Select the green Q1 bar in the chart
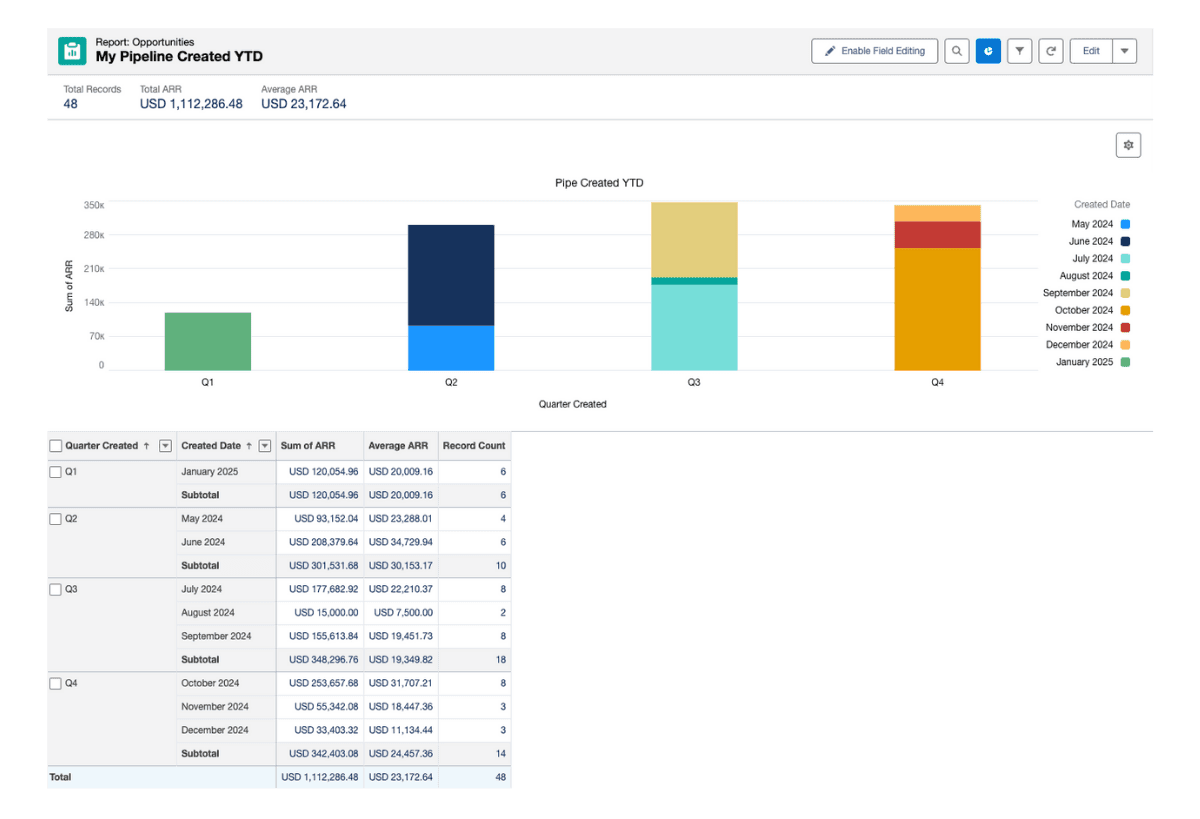This screenshot has height=819, width=1200. click(208, 342)
